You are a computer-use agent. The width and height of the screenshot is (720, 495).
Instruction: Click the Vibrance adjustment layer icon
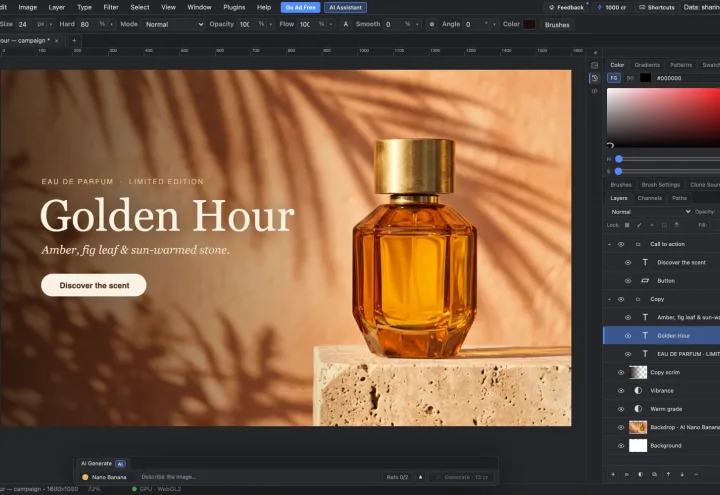638,391
